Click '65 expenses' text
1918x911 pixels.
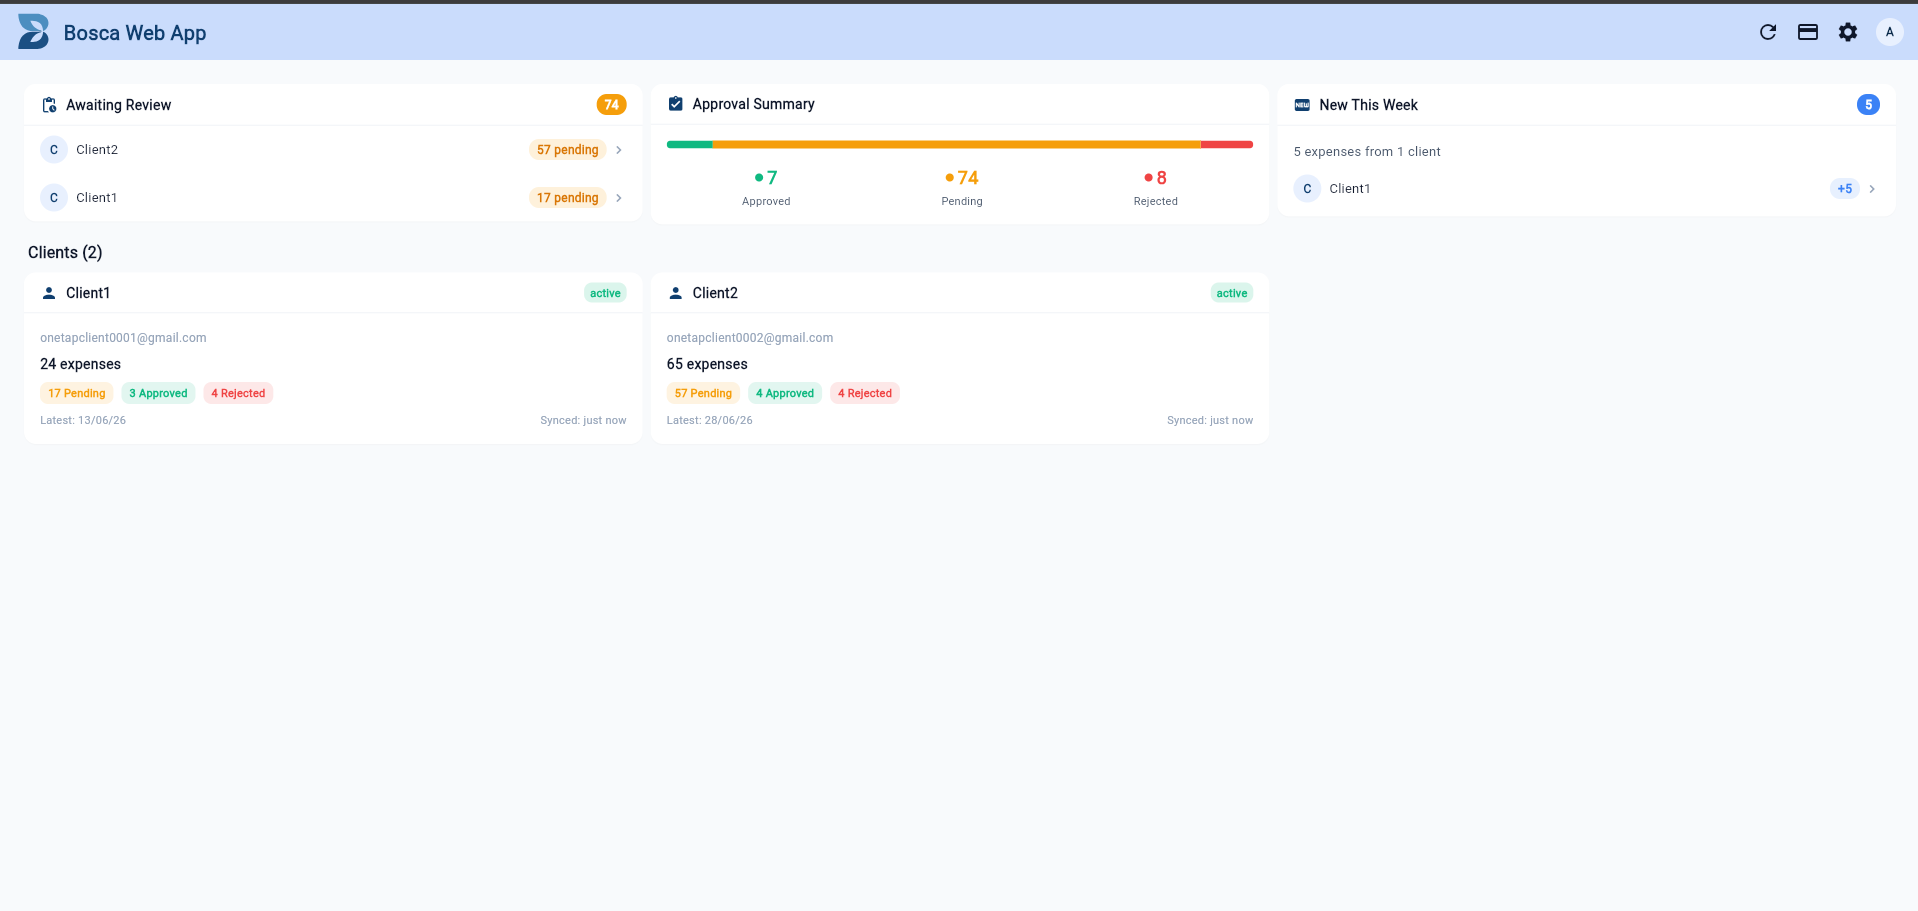pos(707,364)
